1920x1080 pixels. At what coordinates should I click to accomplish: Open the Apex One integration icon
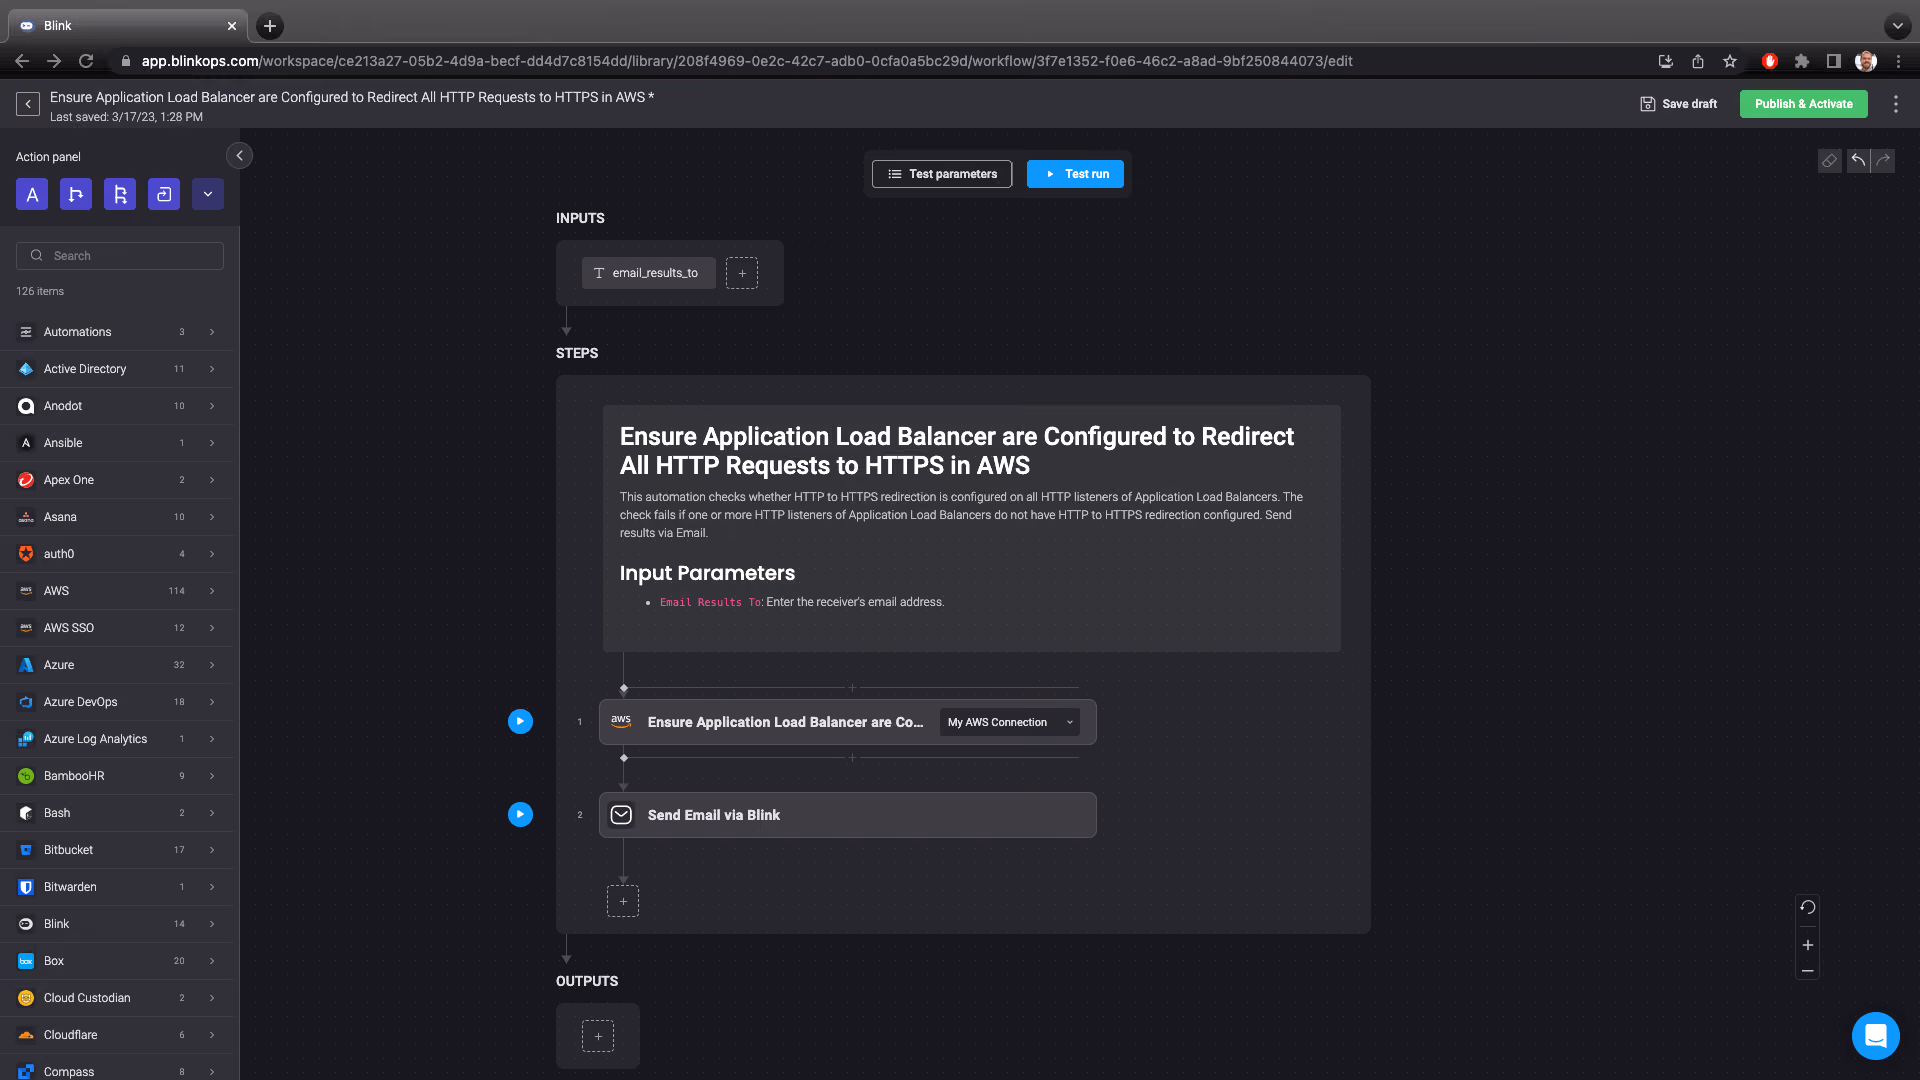26,480
